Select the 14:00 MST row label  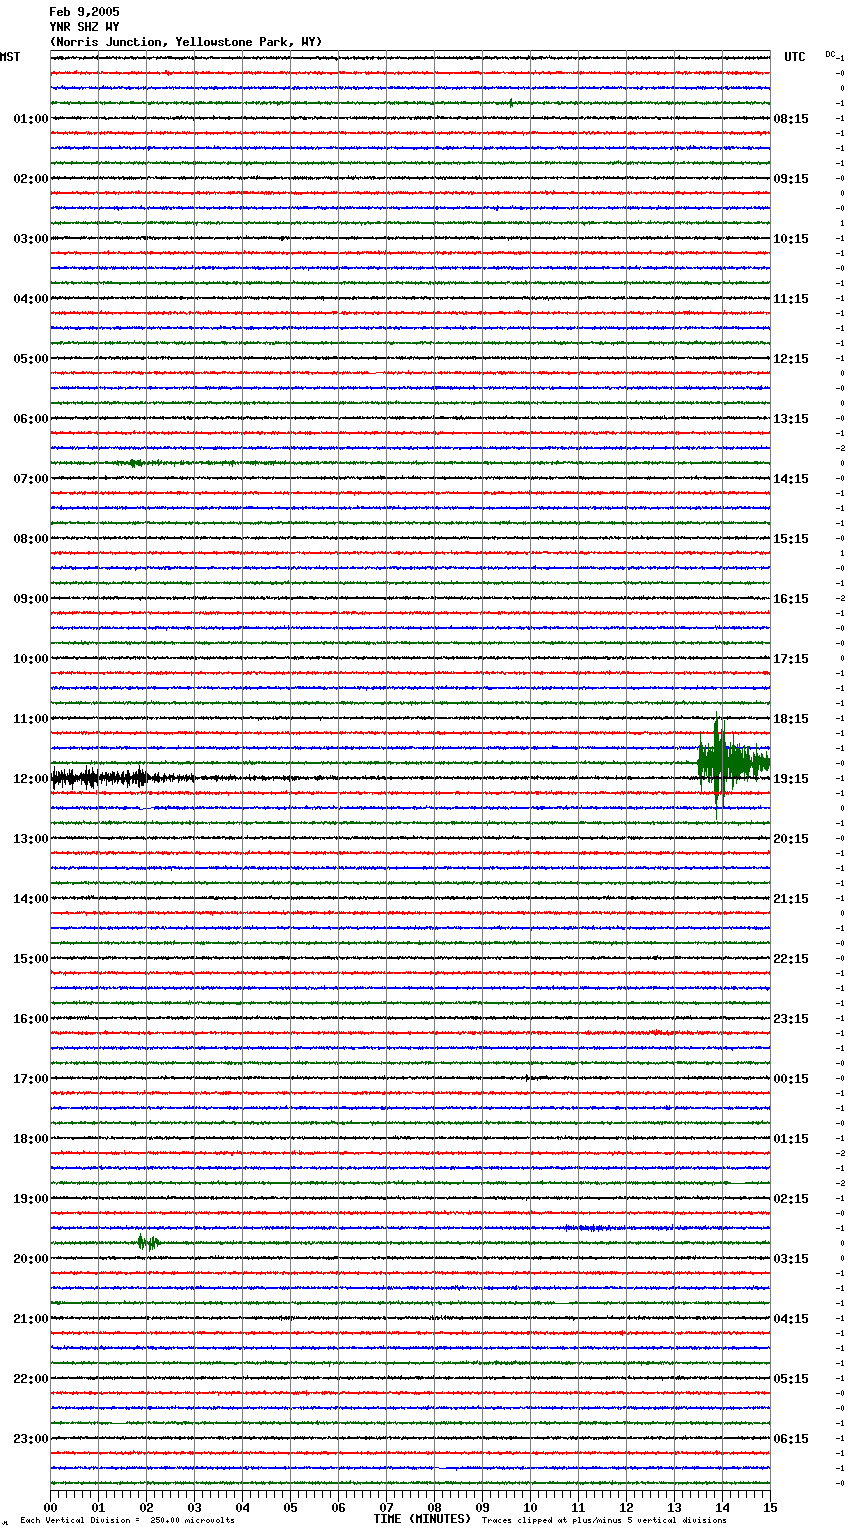tap(31, 899)
